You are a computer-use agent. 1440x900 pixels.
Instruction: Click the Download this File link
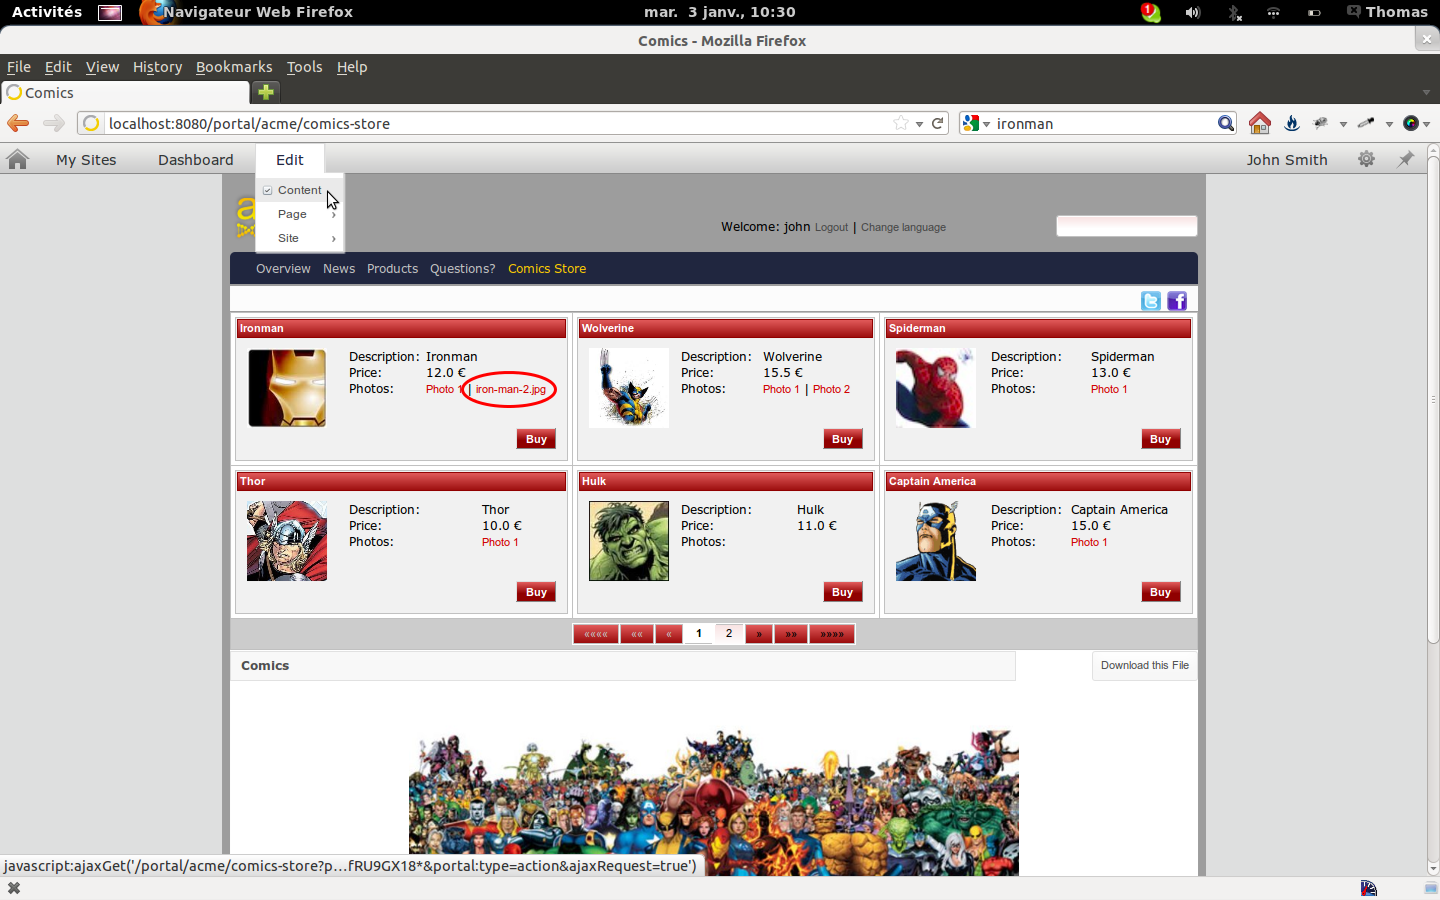tap(1145, 666)
